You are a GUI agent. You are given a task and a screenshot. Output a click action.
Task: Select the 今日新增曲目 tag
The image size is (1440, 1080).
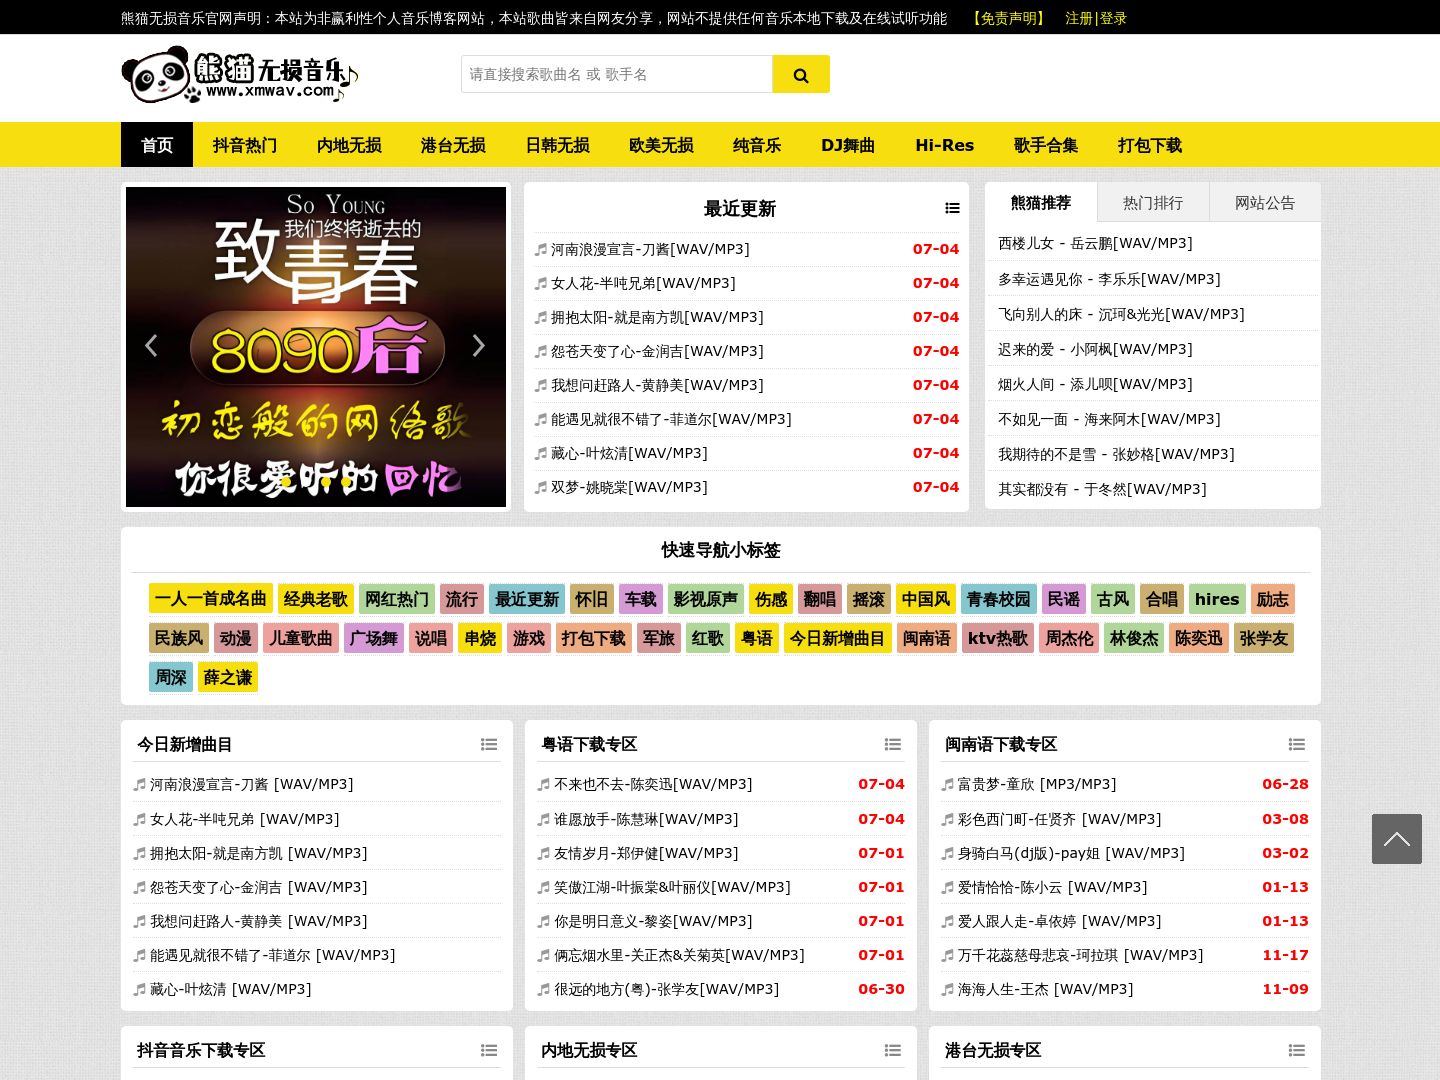click(837, 638)
